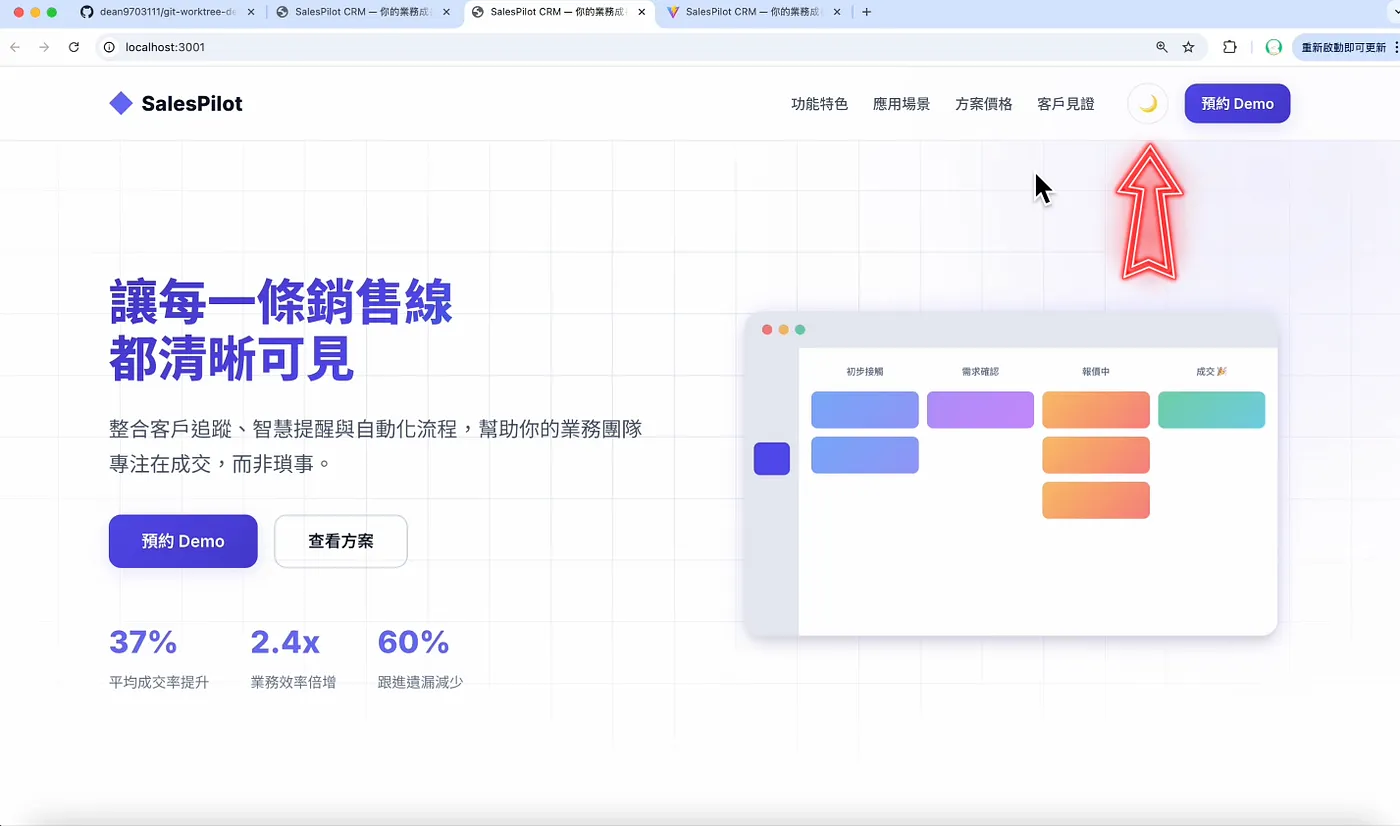This screenshot has width=1400, height=826.
Task: Select the active third SalesPilot CRM tab
Action: tap(558, 12)
